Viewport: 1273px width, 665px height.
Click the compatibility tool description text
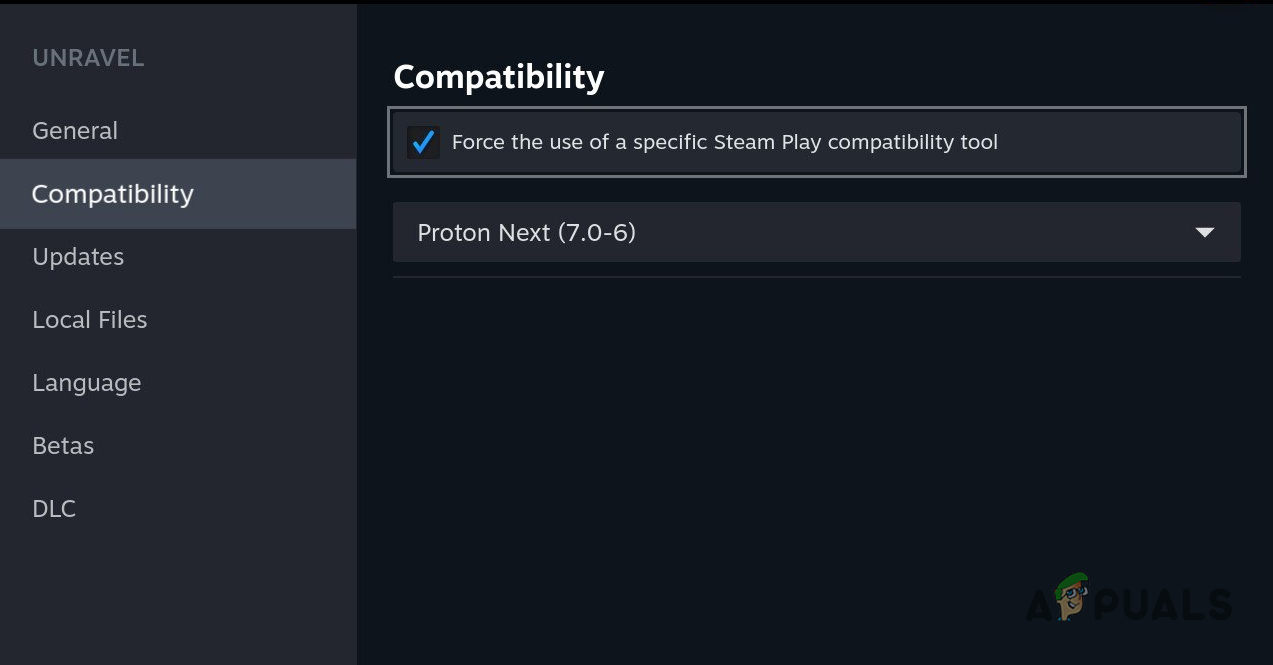[x=723, y=142]
